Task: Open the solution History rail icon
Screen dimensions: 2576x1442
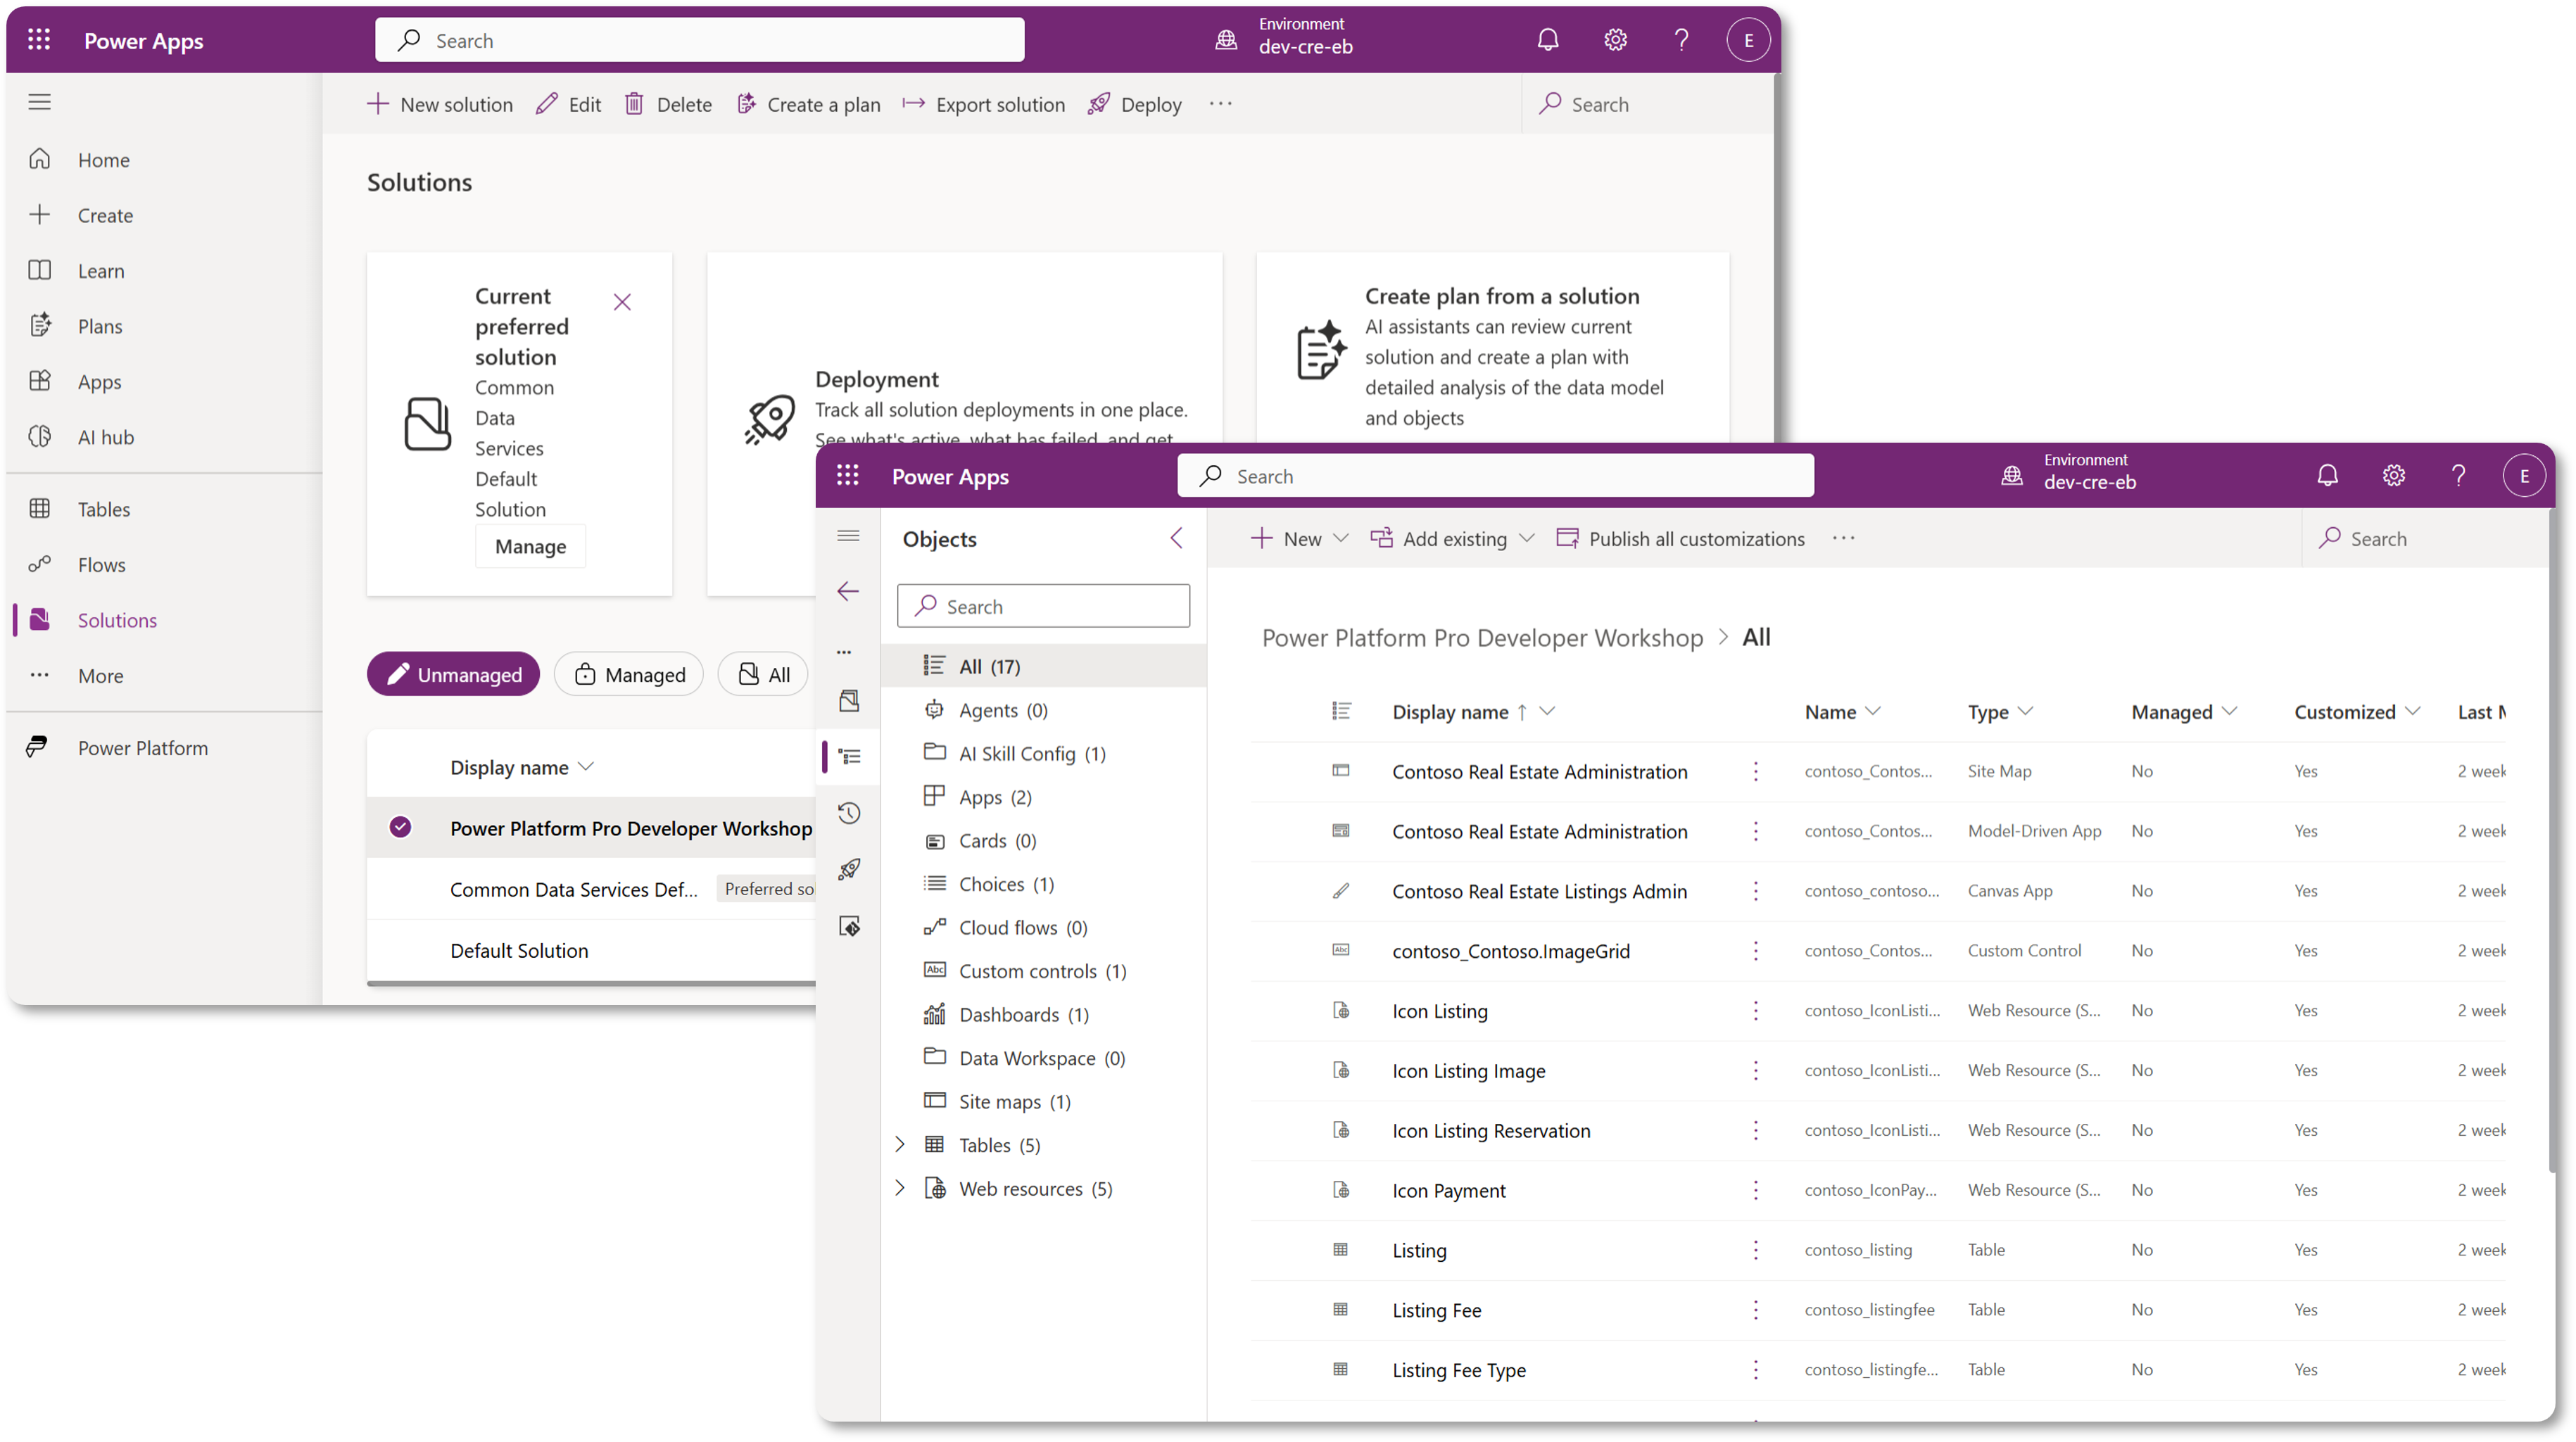Action: [x=849, y=813]
